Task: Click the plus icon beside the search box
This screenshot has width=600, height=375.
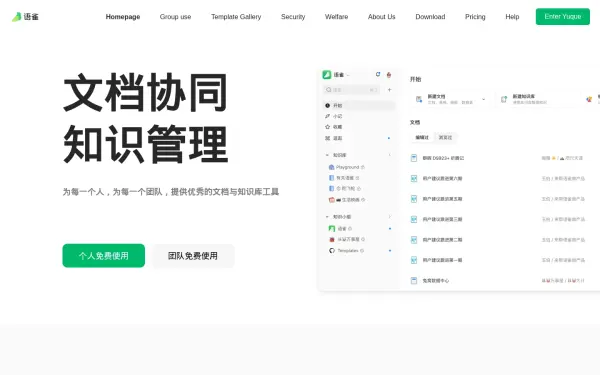Action: (x=389, y=90)
